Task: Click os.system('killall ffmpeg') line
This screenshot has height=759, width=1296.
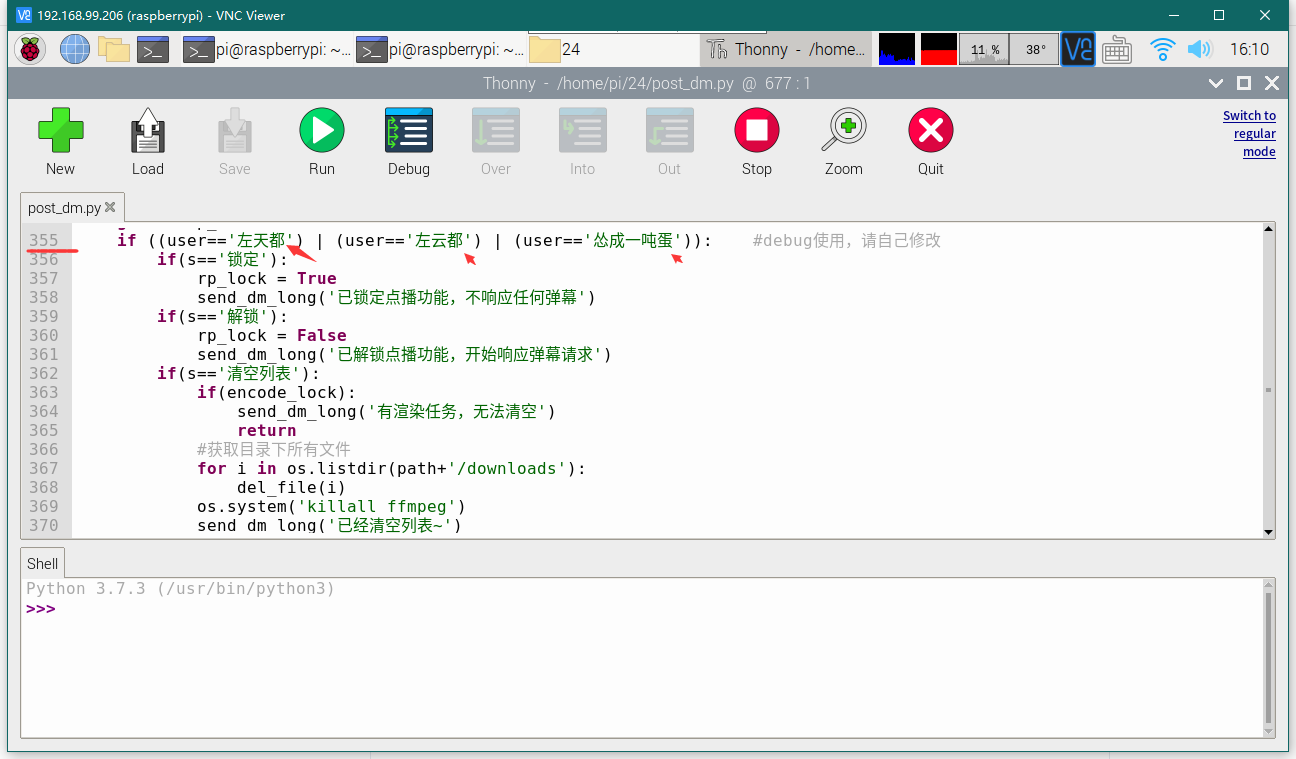Action: tap(331, 506)
